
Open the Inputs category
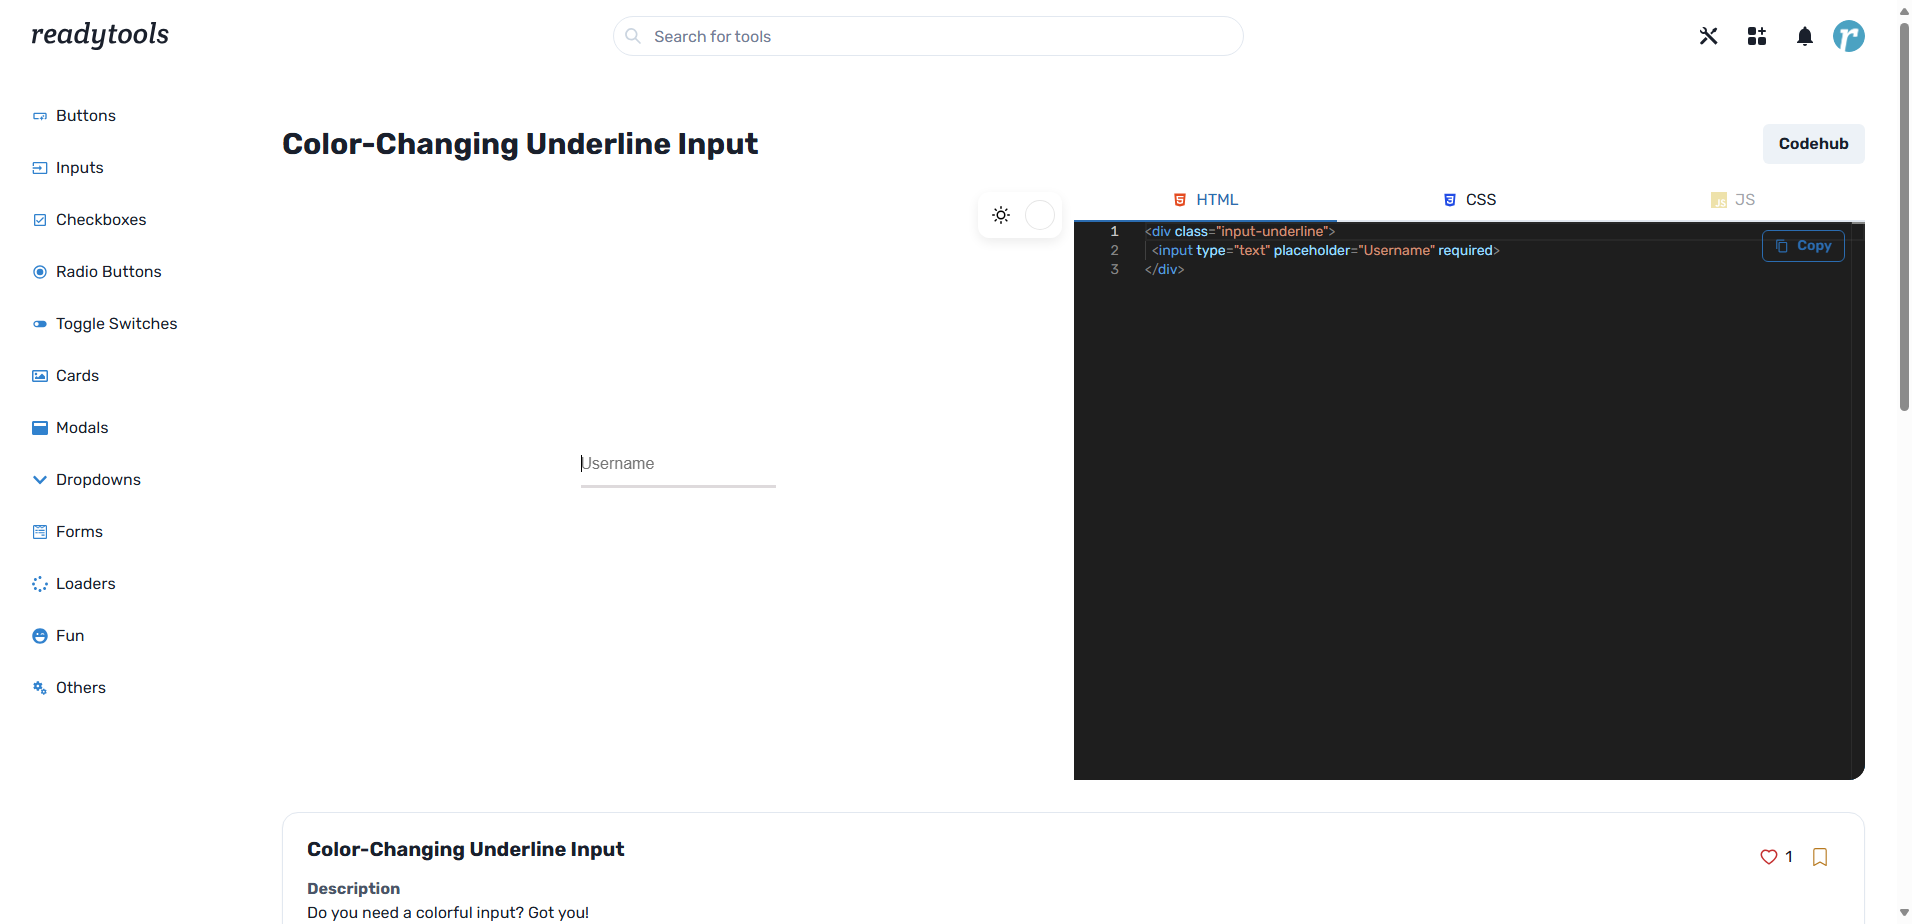tap(80, 168)
